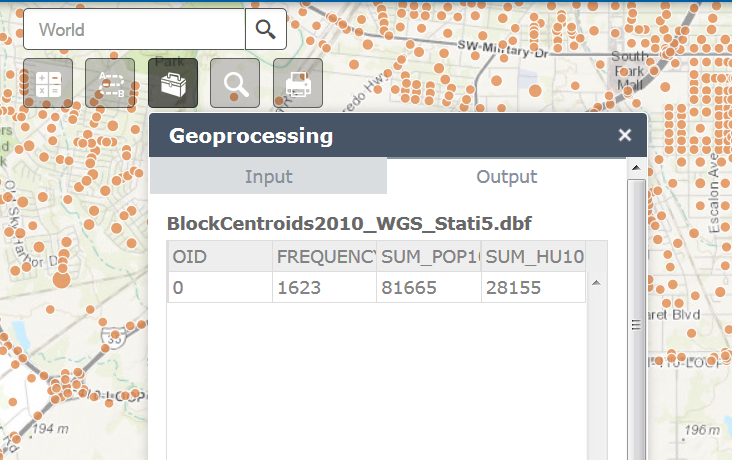
Task: Switch to the Input tab
Action: click(x=268, y=176)
